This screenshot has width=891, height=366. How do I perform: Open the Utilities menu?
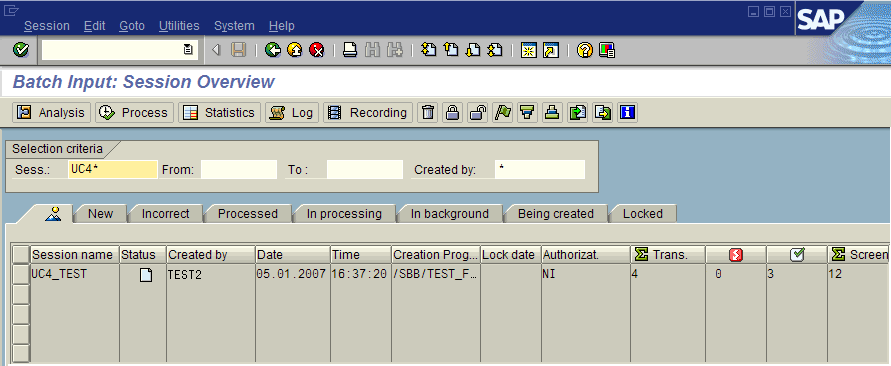[179, 26]
